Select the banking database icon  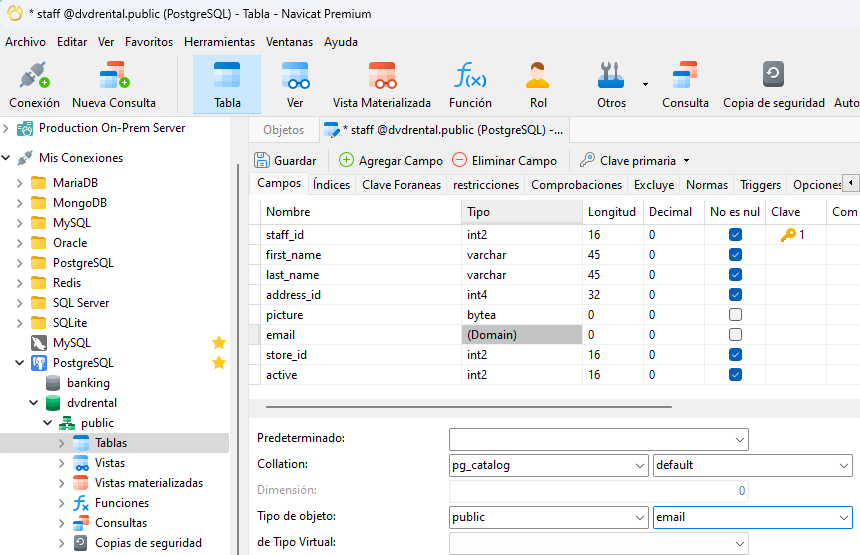click(x=53, y=383)
